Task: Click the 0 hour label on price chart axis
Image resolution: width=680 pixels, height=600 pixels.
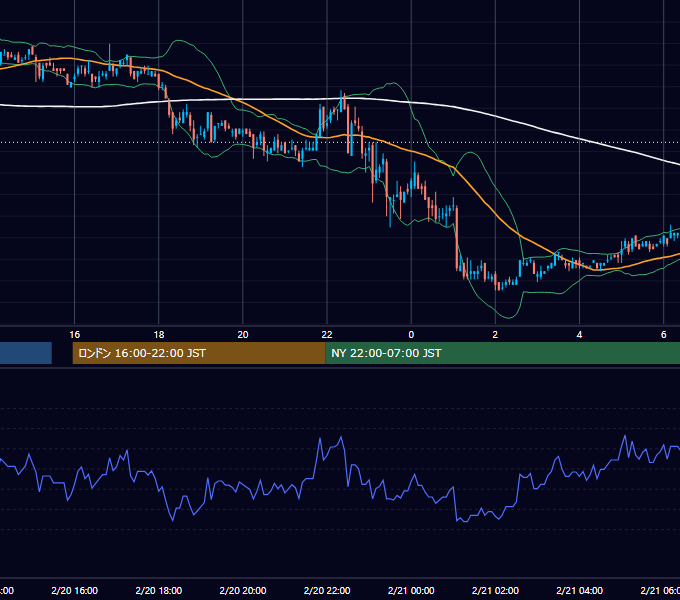Action: (411, 335)
